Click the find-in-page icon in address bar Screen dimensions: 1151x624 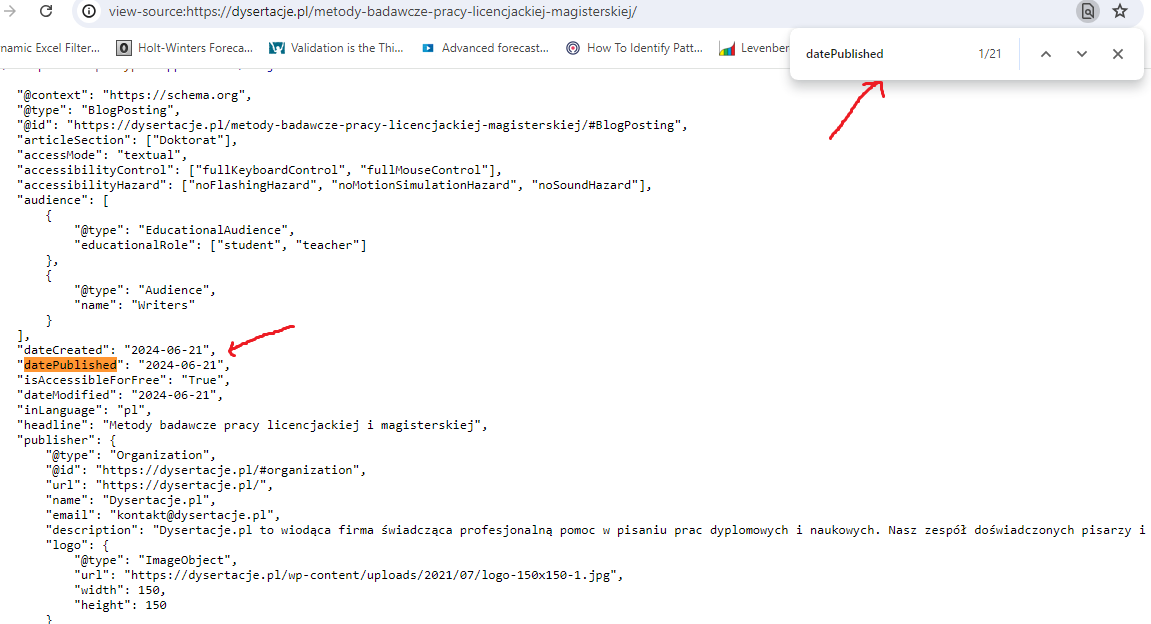click(1086, 12)
